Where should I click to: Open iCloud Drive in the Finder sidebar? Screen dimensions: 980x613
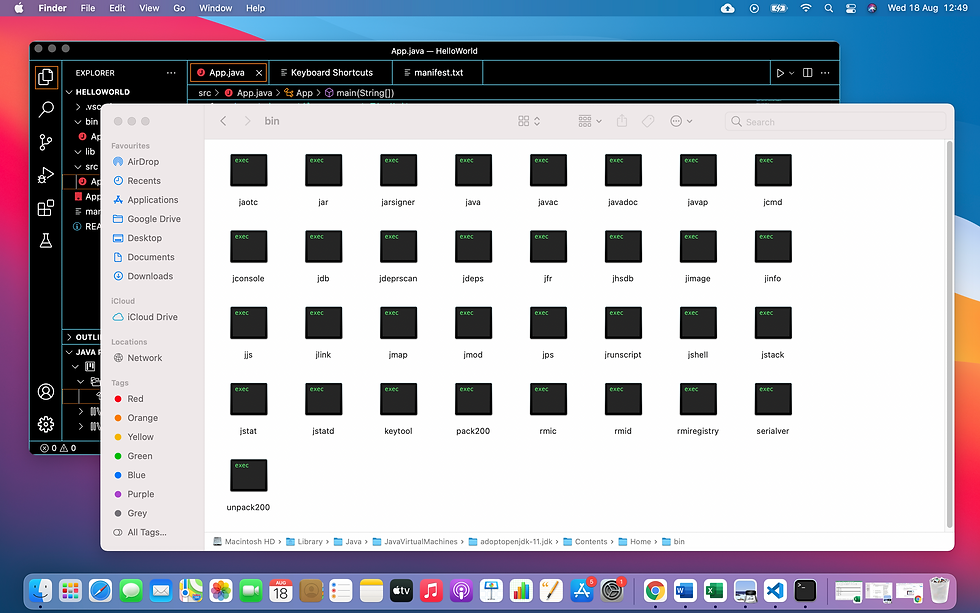tap(152, 317)
